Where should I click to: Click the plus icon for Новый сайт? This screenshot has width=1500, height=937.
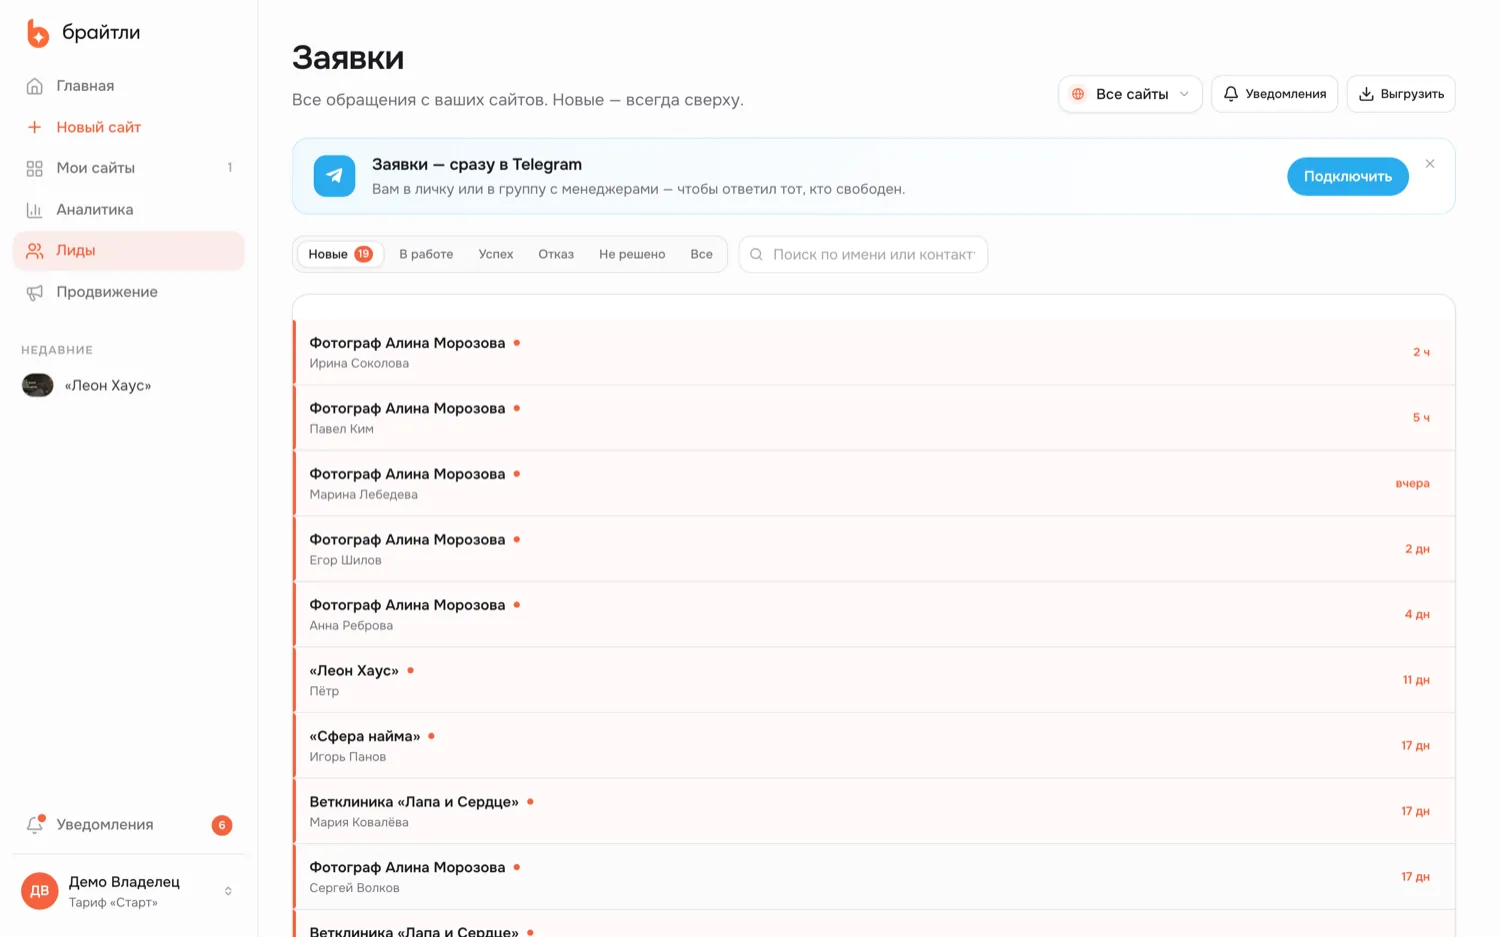[35, 127]
